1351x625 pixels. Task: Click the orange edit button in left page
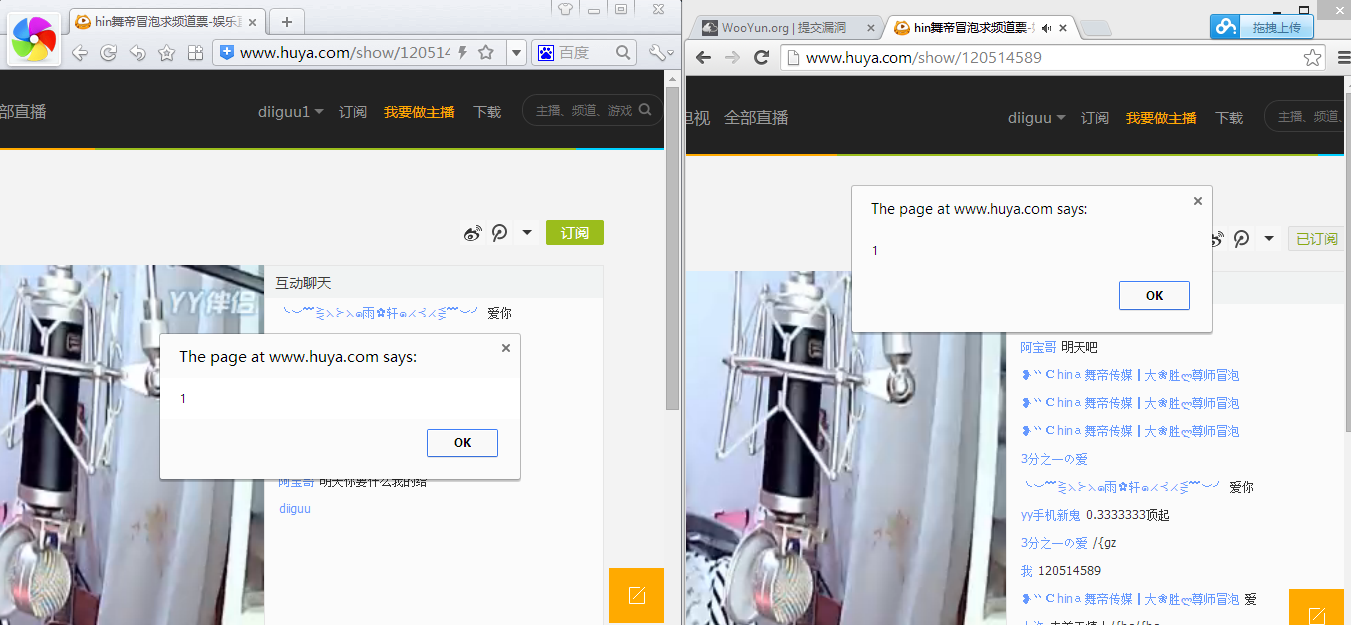tap(636, 595)
